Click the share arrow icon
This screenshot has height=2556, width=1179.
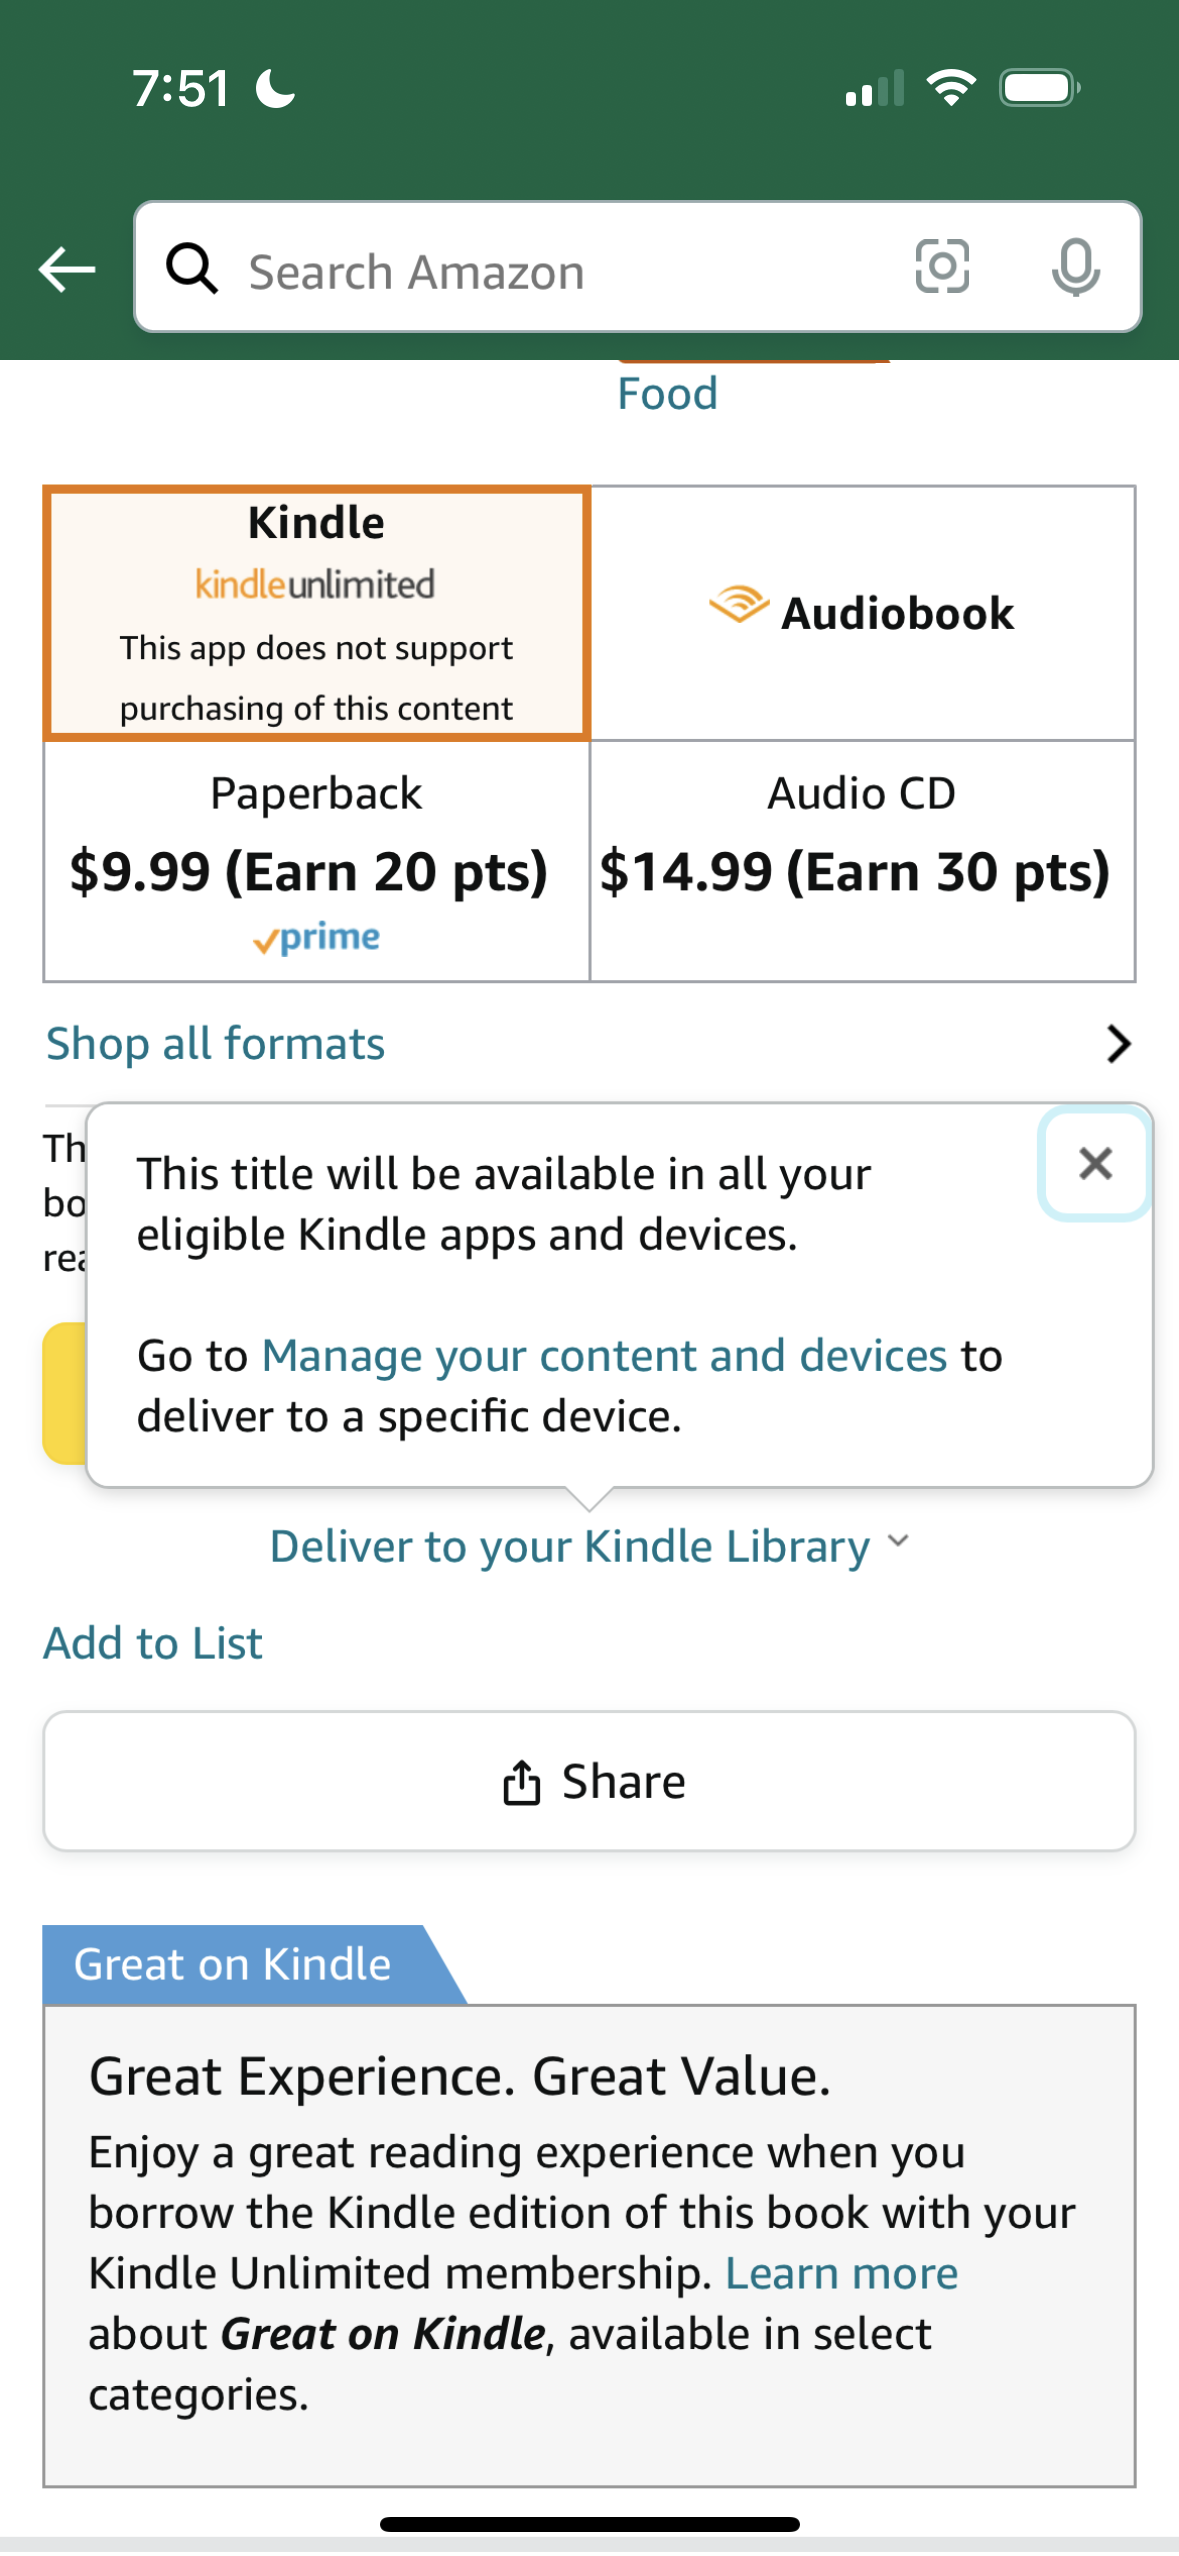pyautogui.click(x=523, y=1779)
